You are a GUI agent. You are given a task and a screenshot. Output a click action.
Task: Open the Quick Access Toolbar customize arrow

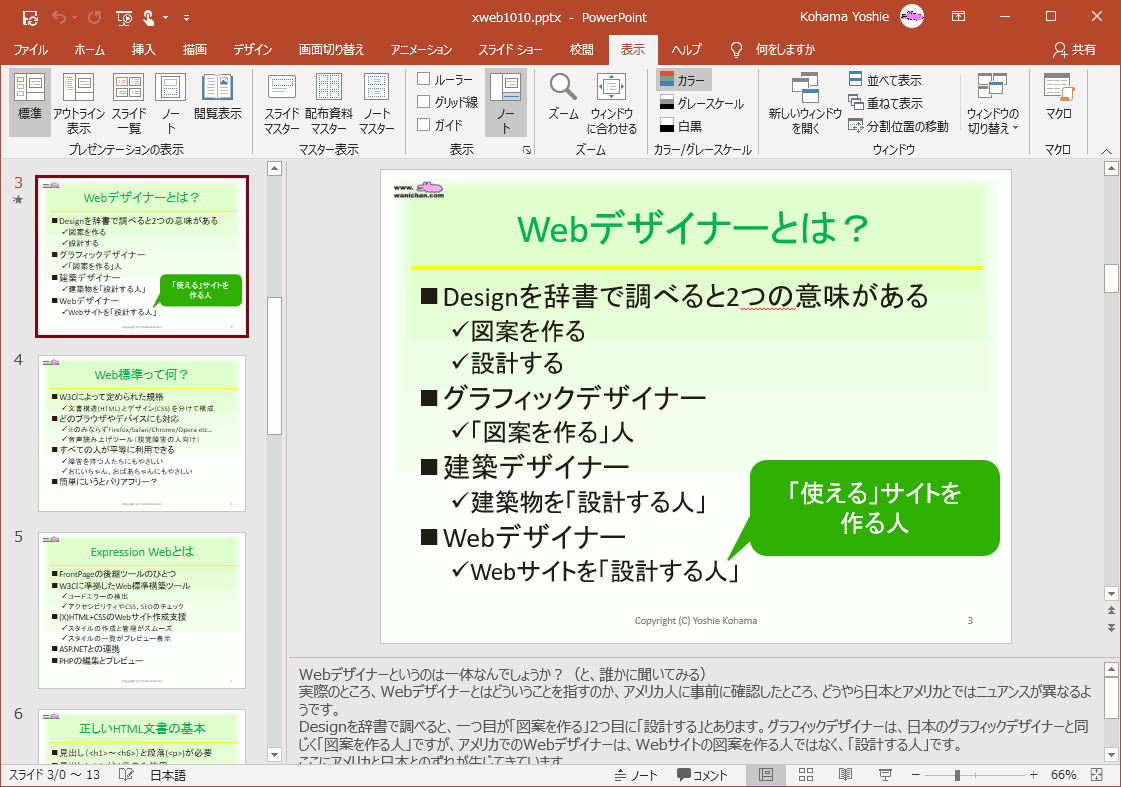[187, 18]
